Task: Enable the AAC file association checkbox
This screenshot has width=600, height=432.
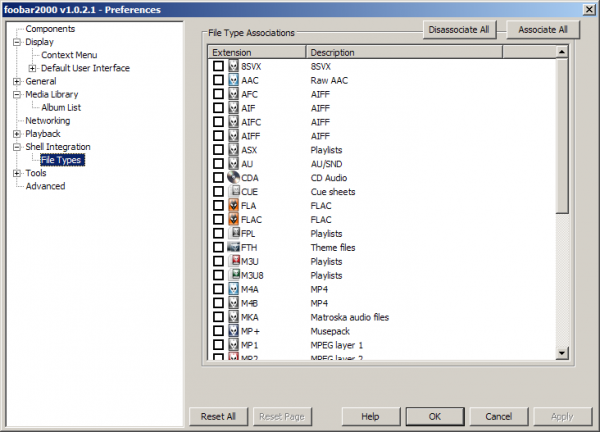Action: coord(218,80)
